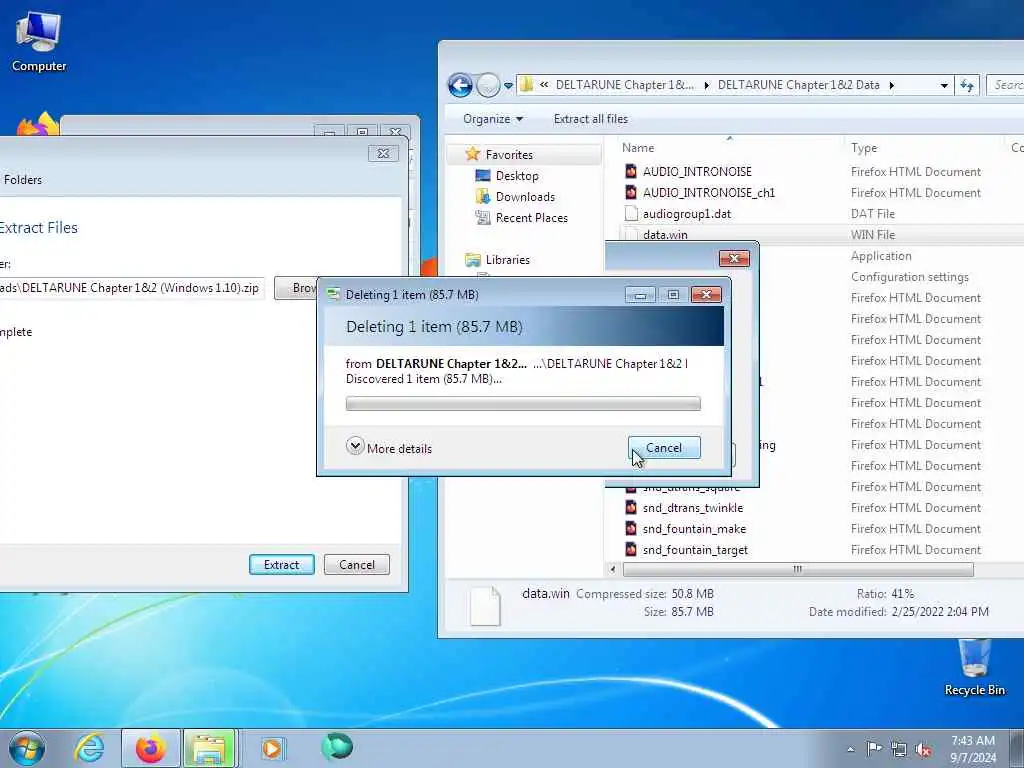
Task: Close the Extract Files wizard window
Action: (383, 153)
